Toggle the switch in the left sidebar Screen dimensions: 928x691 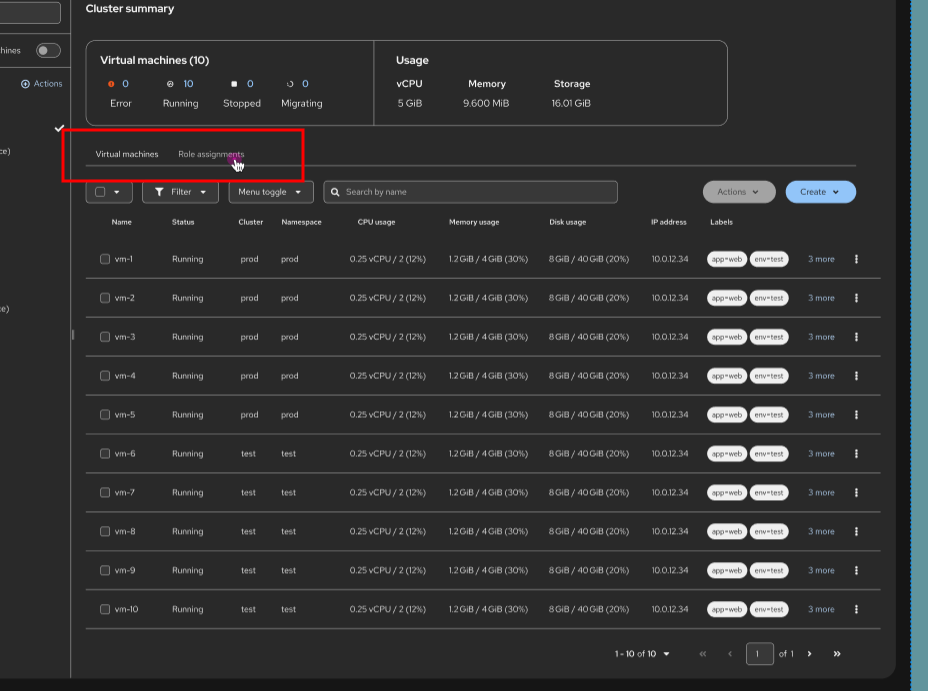pos(48,51)
